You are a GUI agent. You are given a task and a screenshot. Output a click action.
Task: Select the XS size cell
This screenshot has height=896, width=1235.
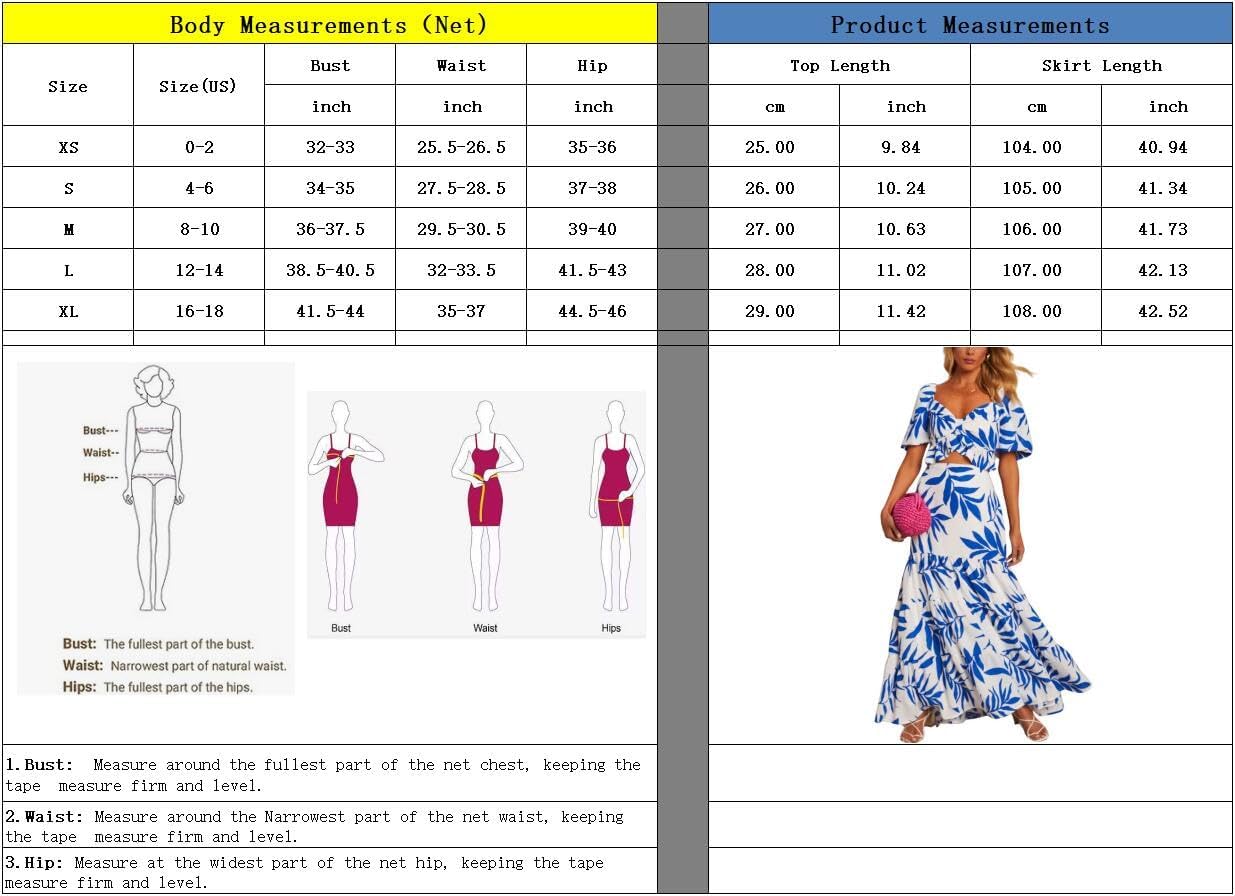coord(68,147)
